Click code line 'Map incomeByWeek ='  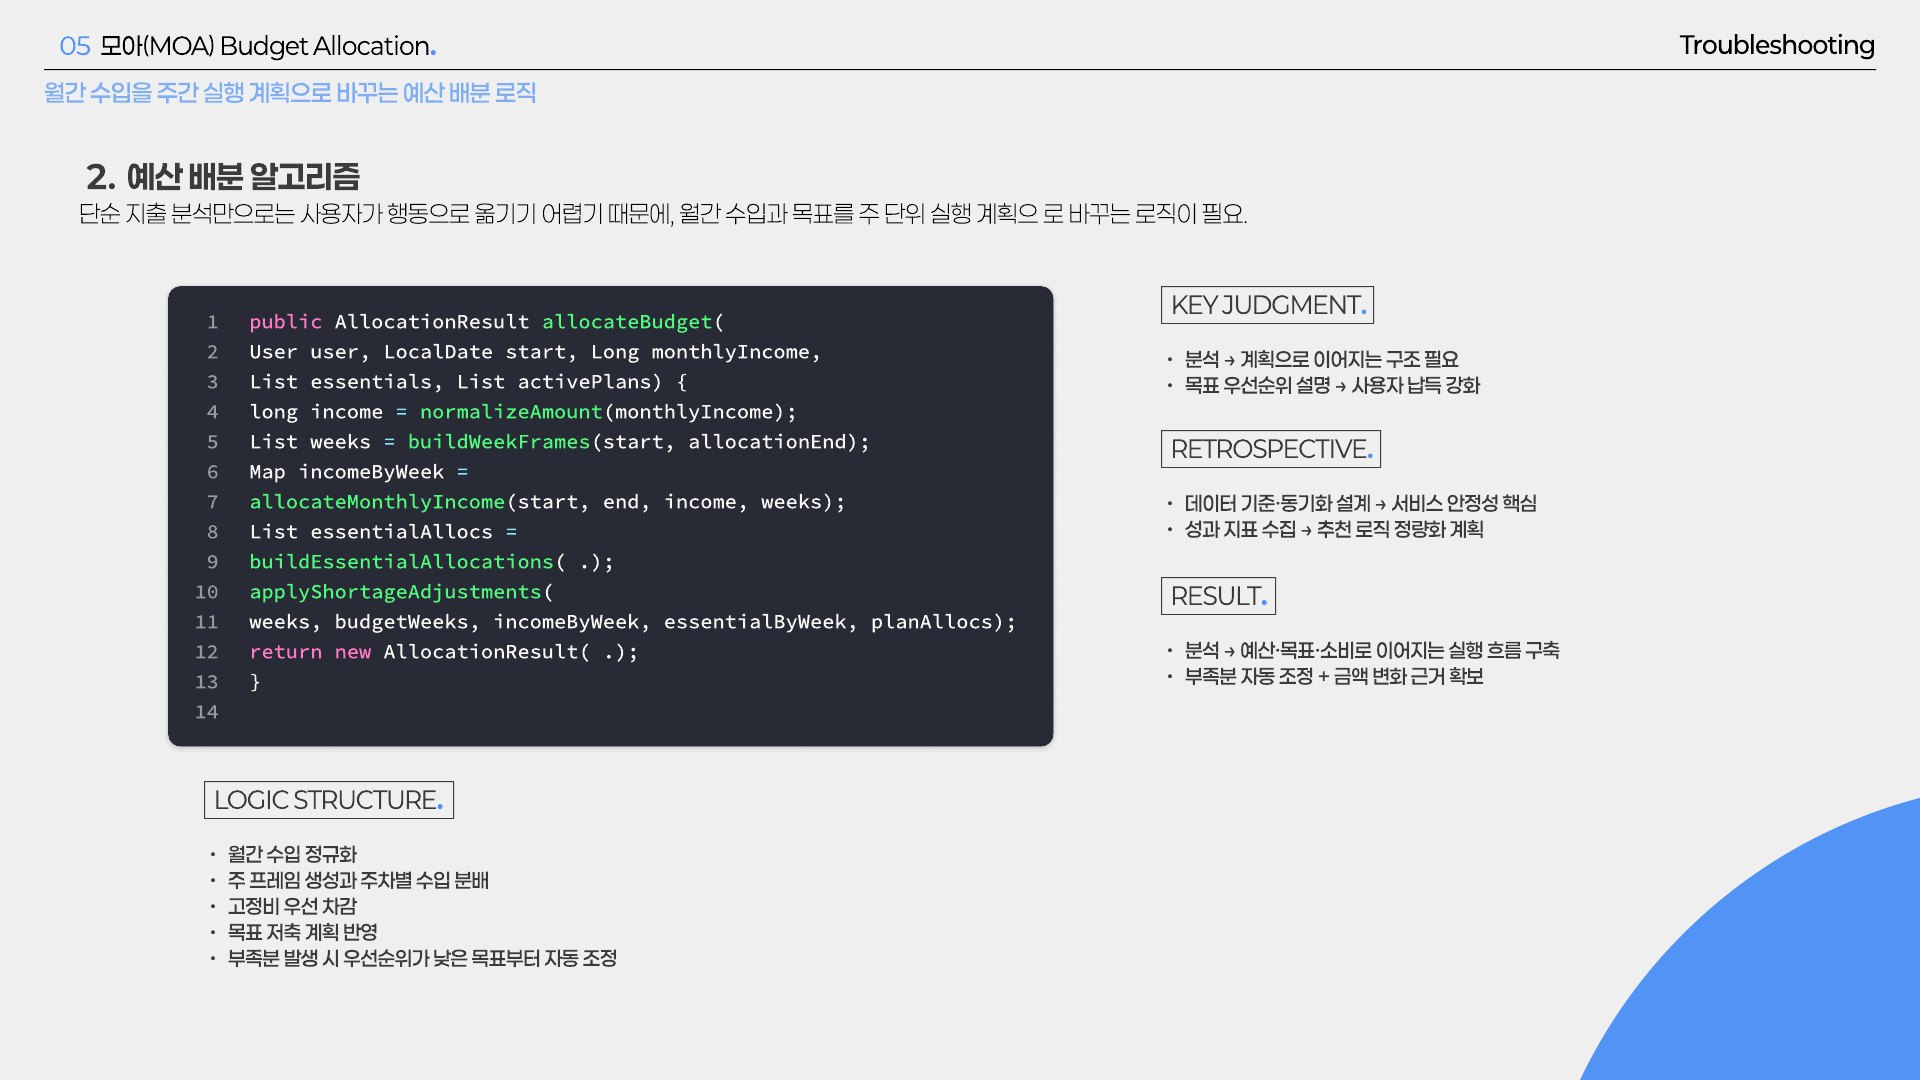tap(359, 472)
